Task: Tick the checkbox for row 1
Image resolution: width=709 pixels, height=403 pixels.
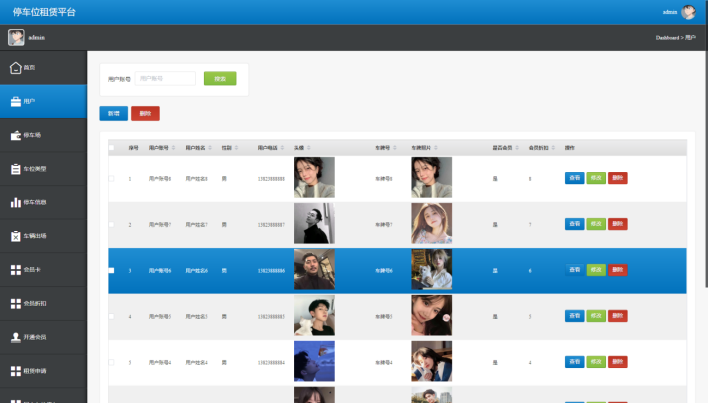Action: (x=111, y=179)
